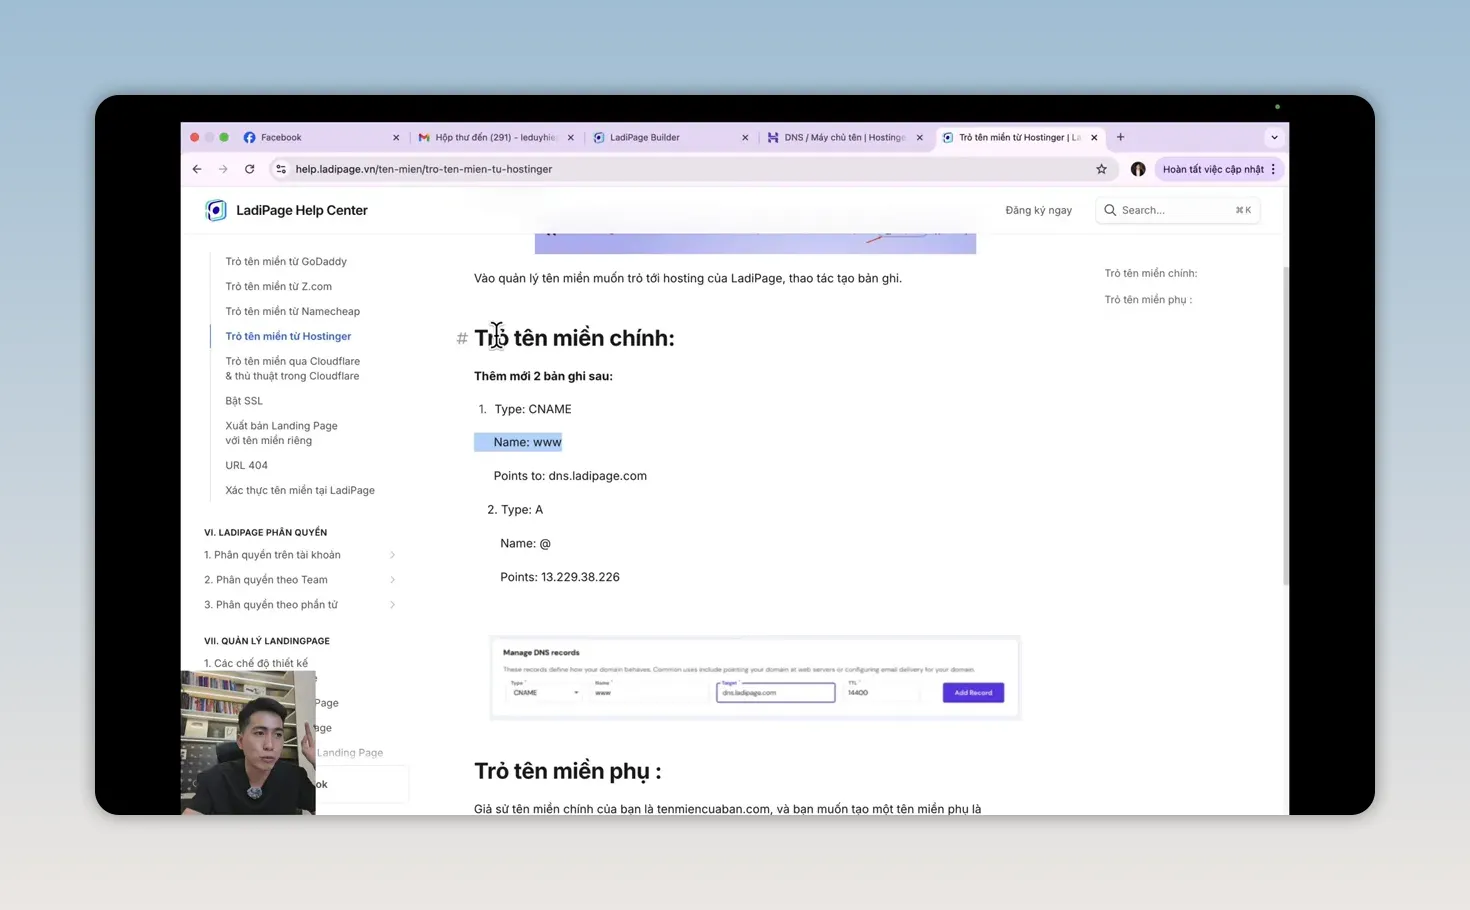Switch to the DNS / Máy chủ tên tab
Viewport: 1470px width, 910px height.
pos(845,138)
